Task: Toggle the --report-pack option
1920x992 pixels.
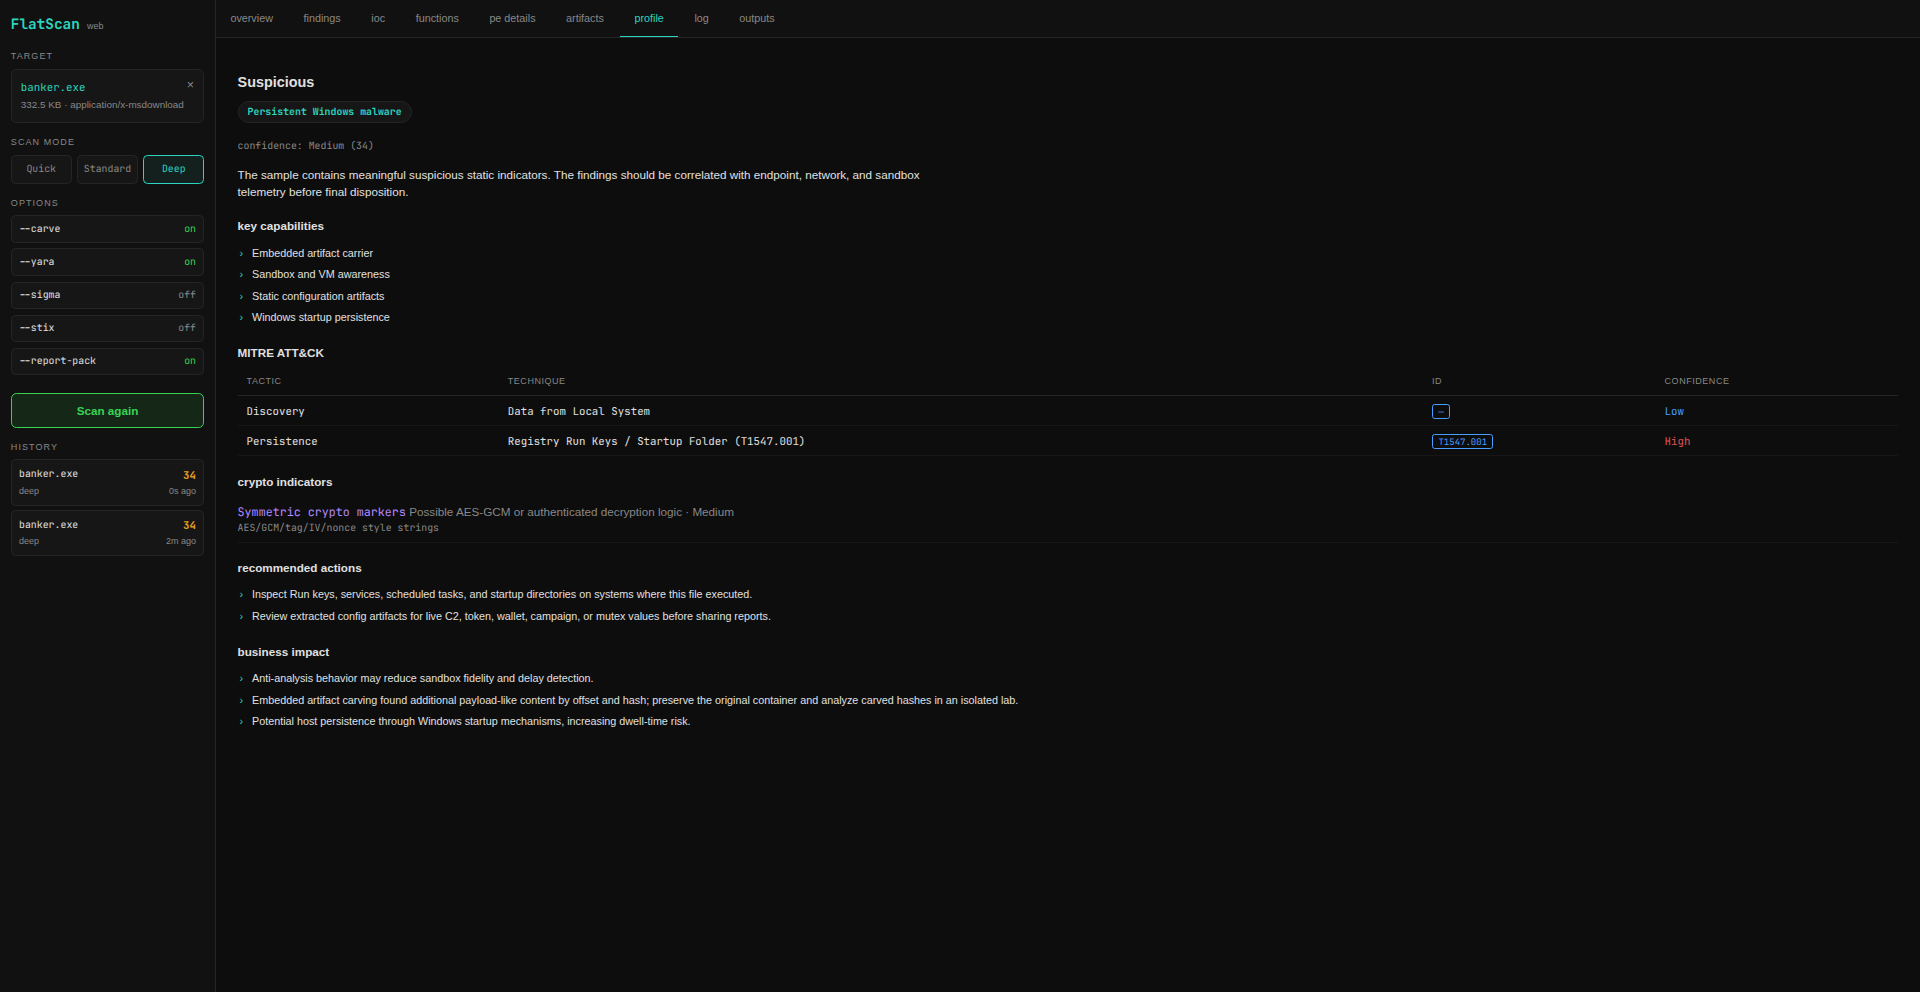Action: (x=107, y=361)
